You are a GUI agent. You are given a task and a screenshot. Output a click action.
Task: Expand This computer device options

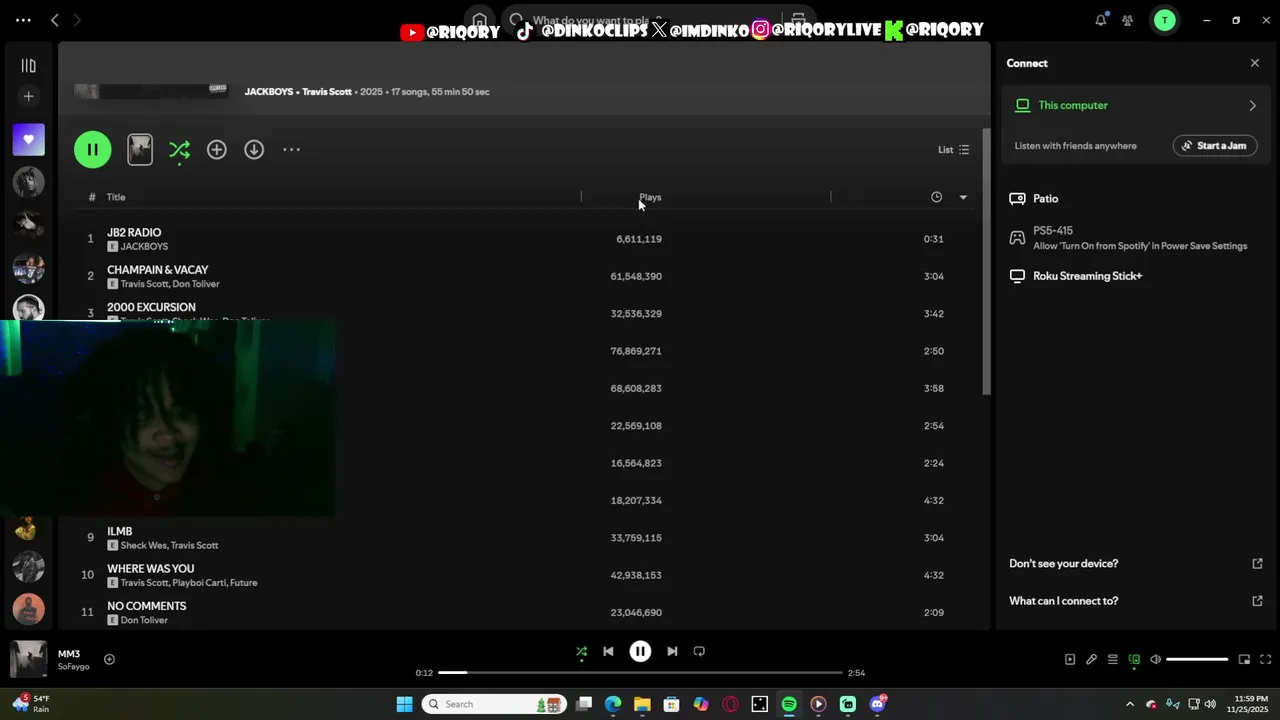(x=1252, y=105)
